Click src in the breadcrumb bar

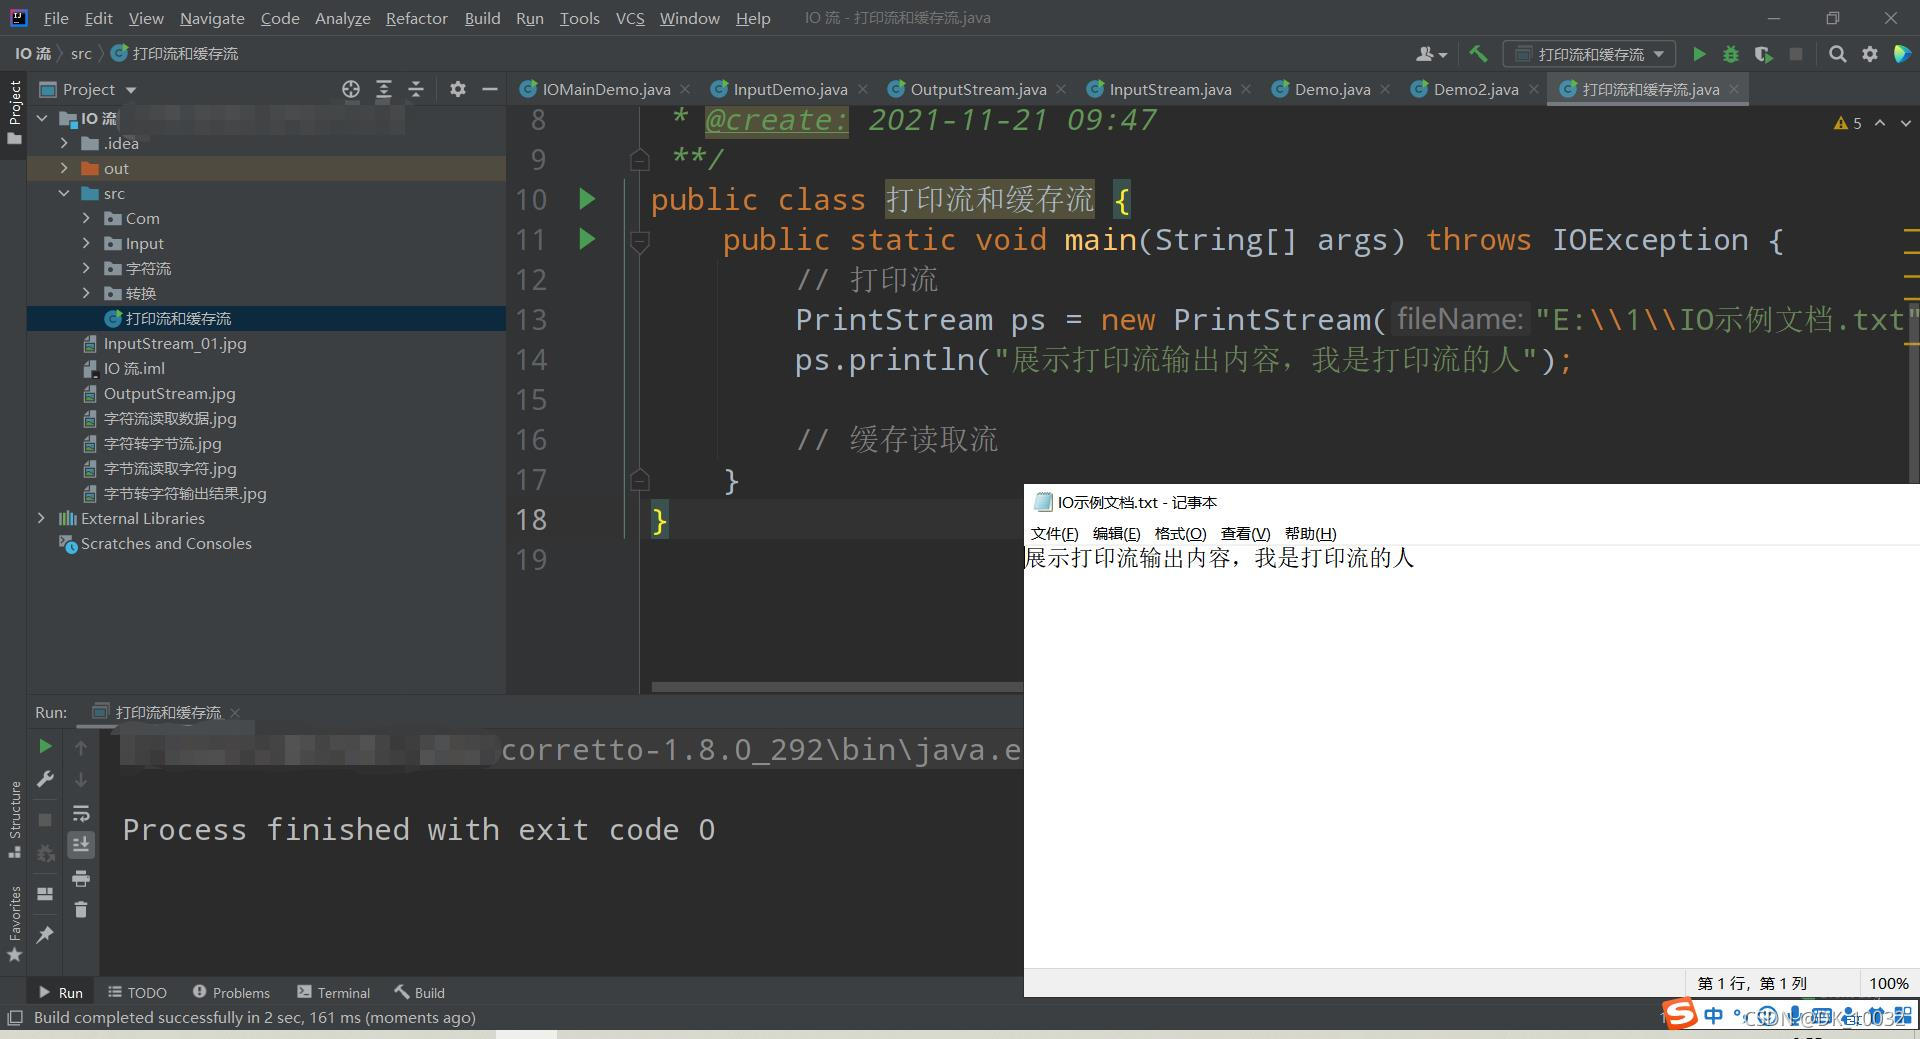click(x=81, y=54)
